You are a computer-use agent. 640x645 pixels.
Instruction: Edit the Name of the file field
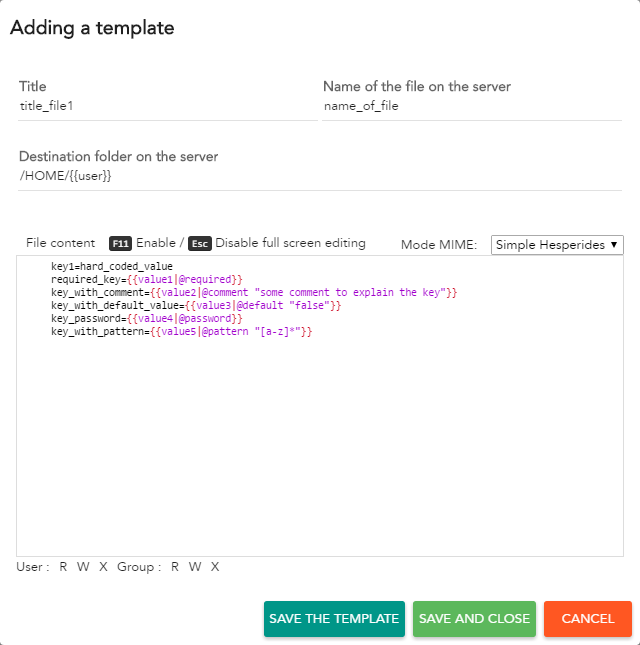pos(472,106)
